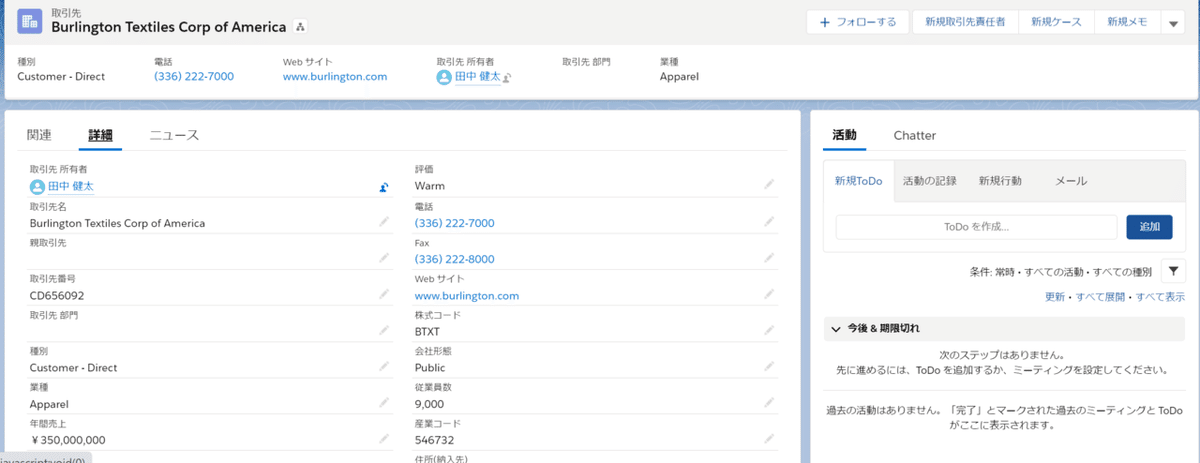Click CD656092 account number value
The image size is (1200, 463).
point(57,296)
